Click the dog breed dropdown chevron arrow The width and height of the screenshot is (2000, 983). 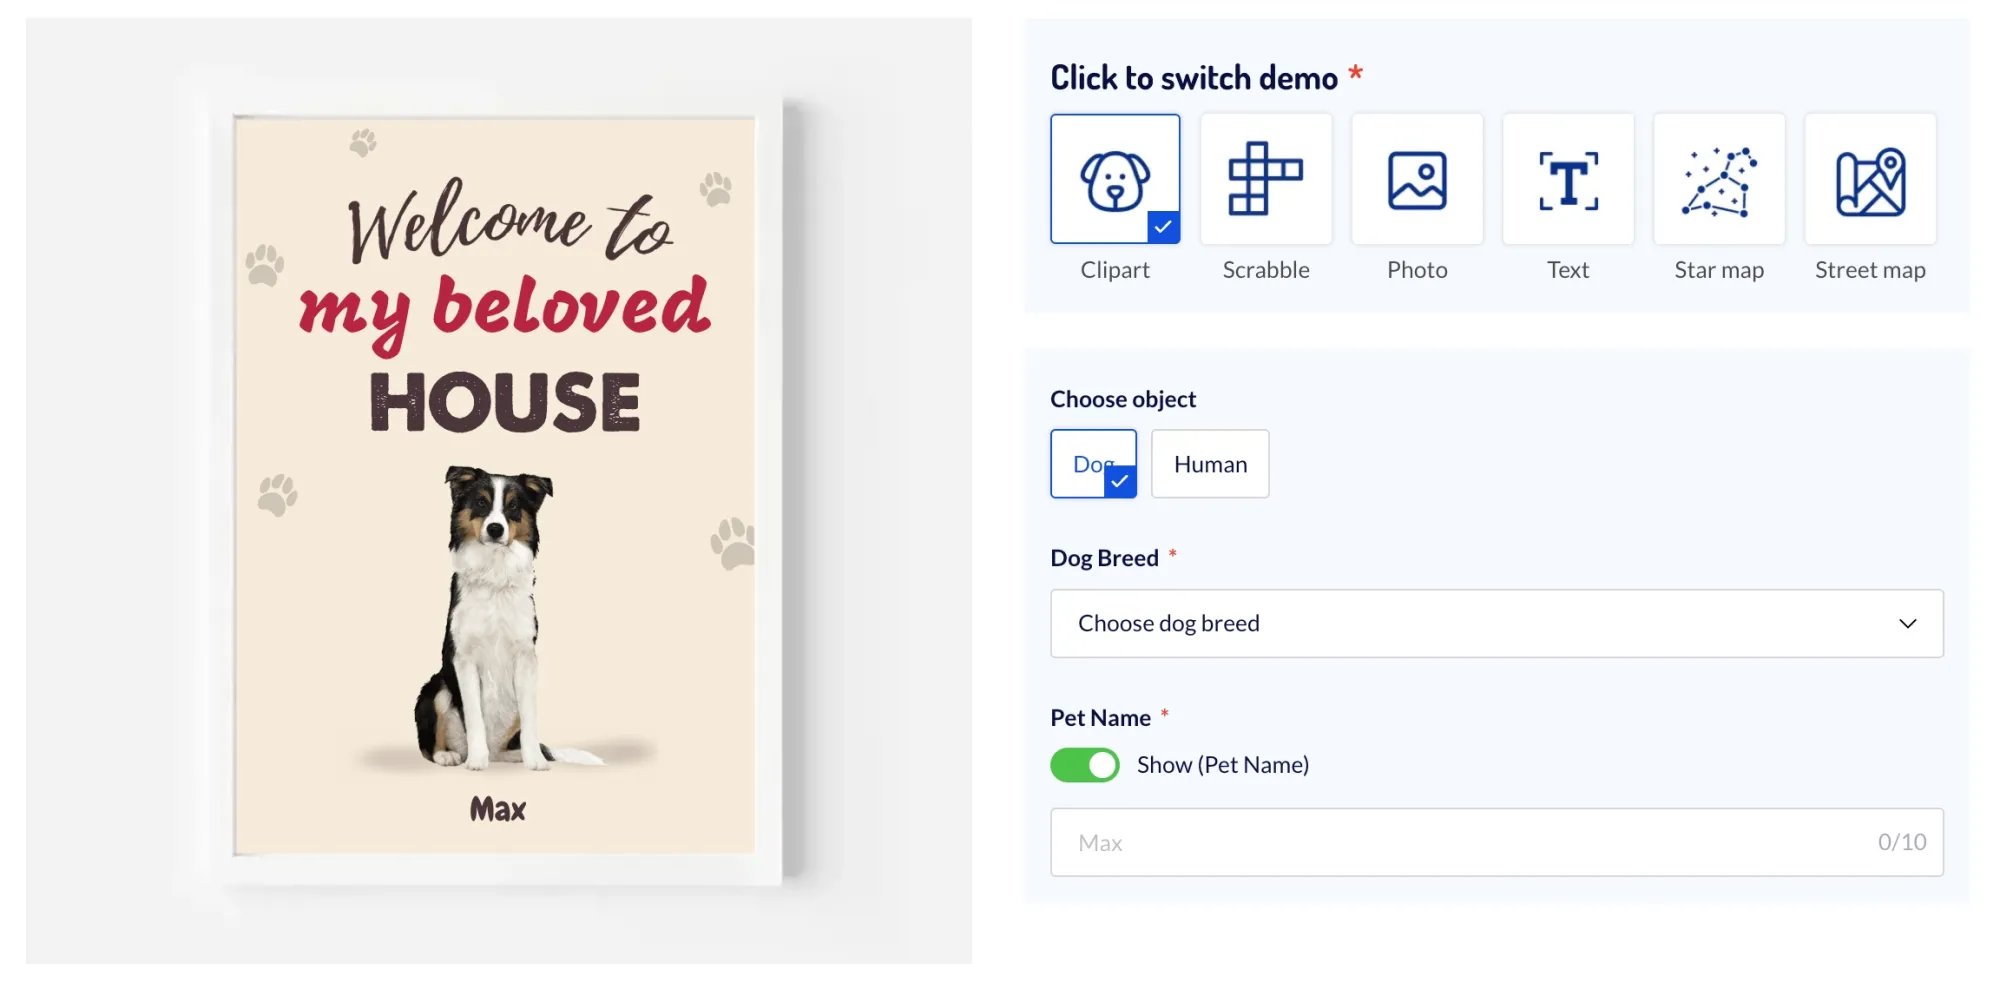[1907, 623]
